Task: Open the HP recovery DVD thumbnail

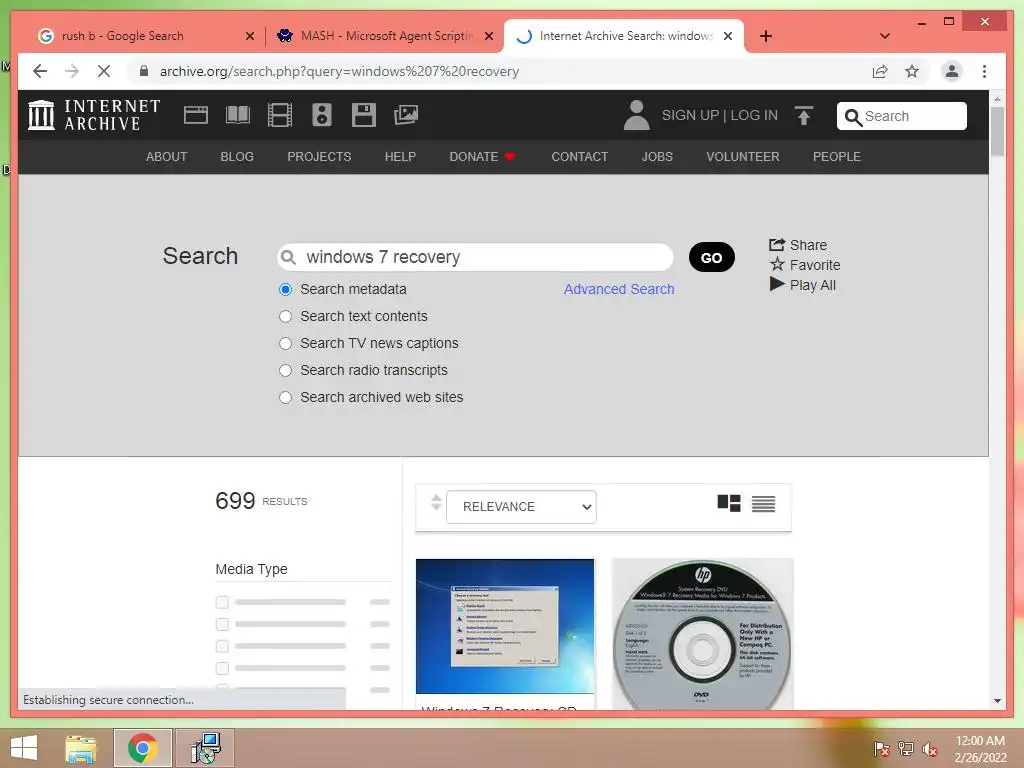Action: [x=702, y=634]
